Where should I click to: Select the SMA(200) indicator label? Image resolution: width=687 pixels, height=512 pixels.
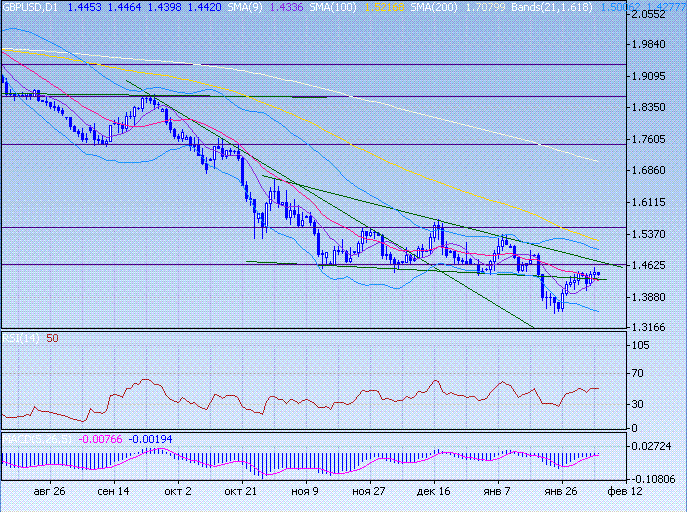tap(392, 7)
